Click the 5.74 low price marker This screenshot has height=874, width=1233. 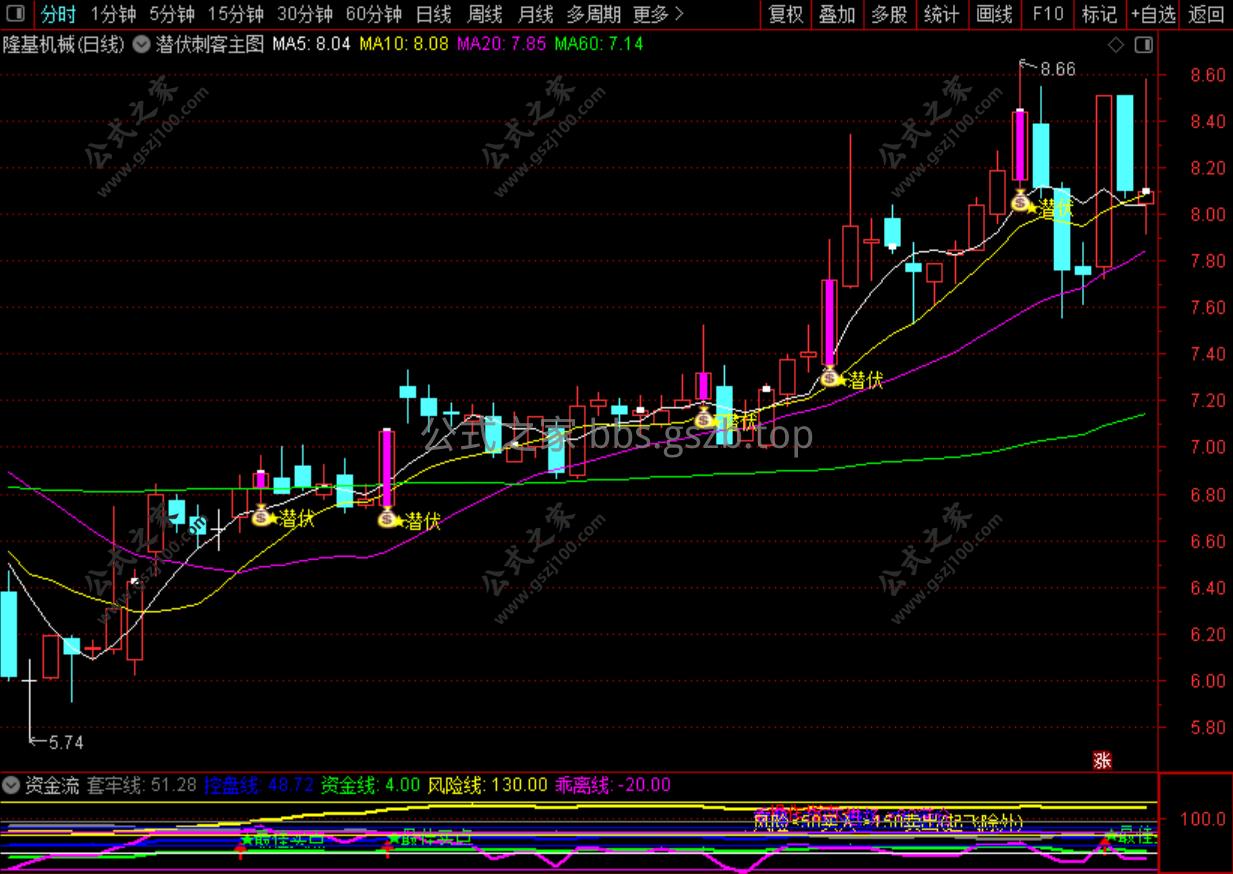(x=55, y=742)
